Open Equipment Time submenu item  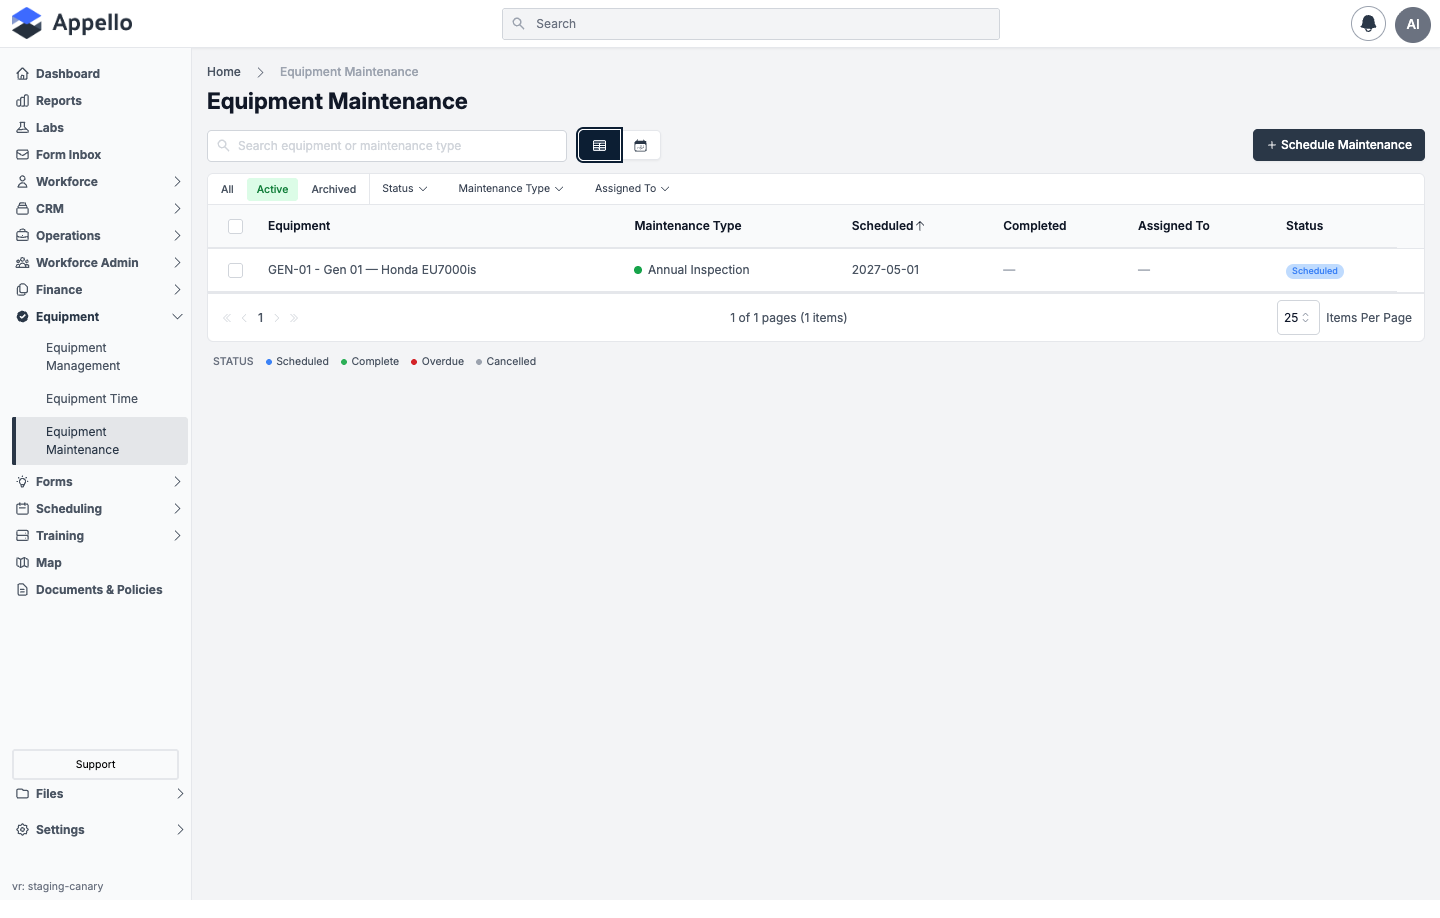tap(92, 399)
